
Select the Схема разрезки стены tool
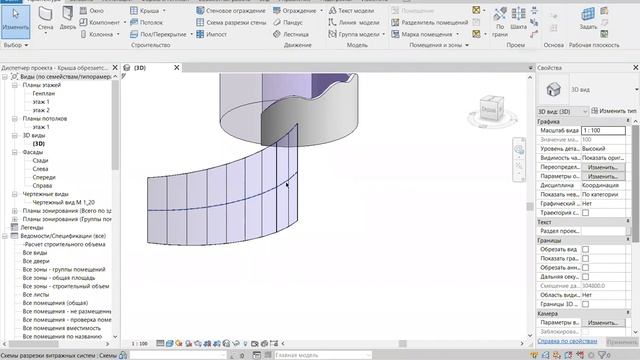point(231,22)
